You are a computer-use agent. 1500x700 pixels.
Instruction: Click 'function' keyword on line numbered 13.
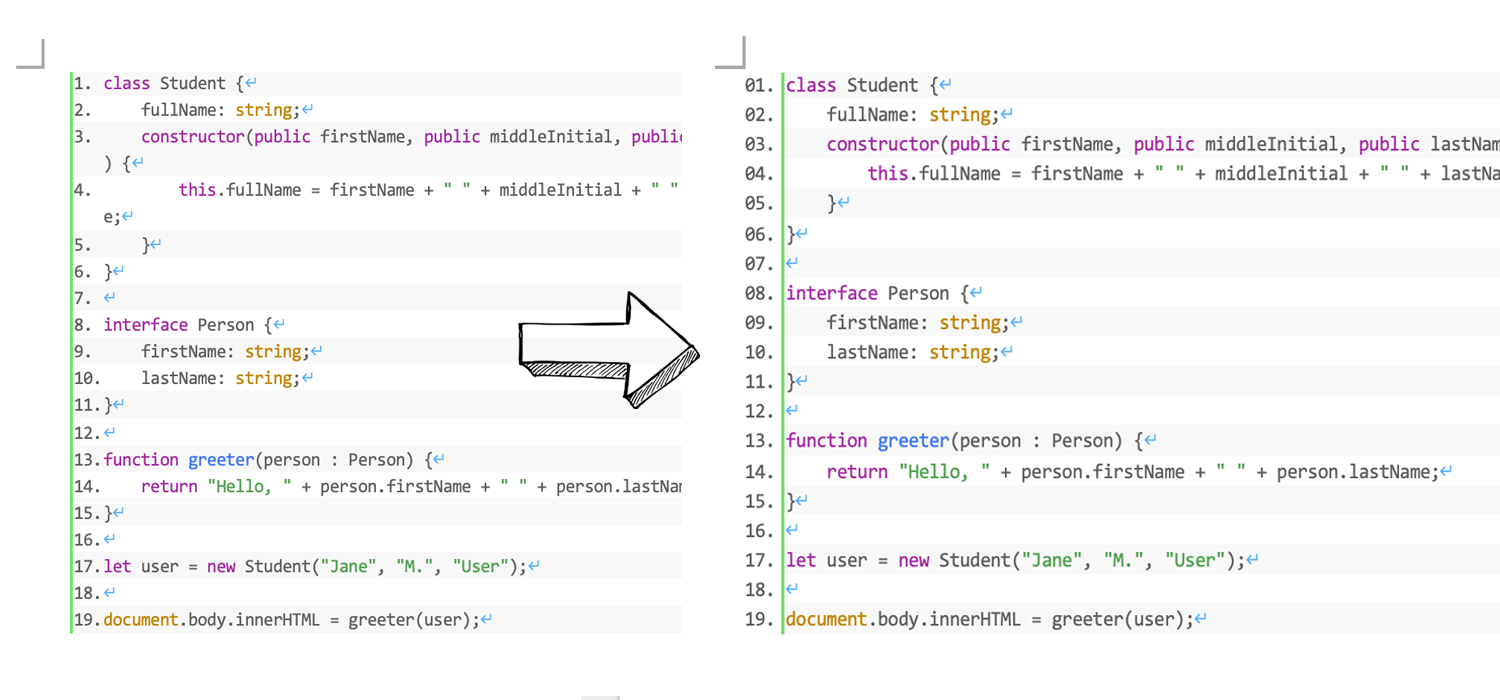141,460
